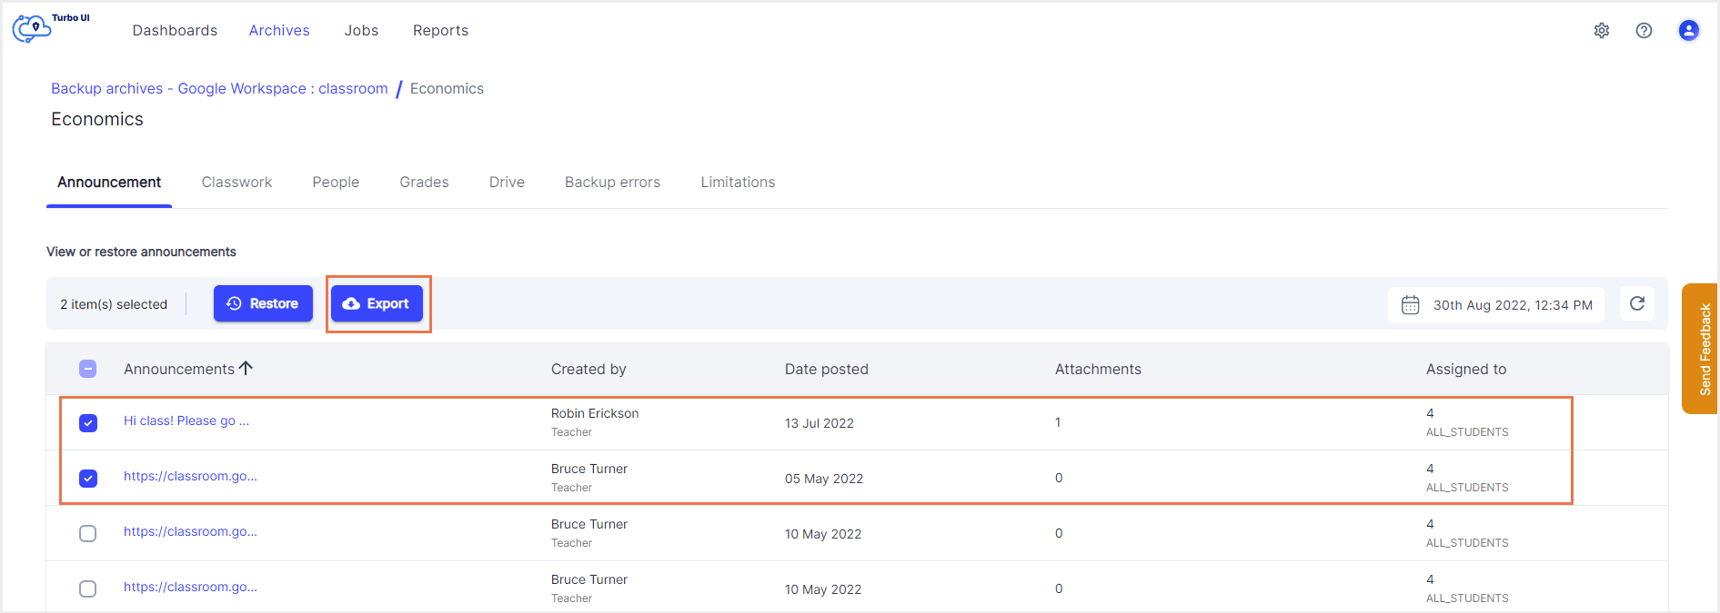Refresh the announcements list

point(1637,303)
